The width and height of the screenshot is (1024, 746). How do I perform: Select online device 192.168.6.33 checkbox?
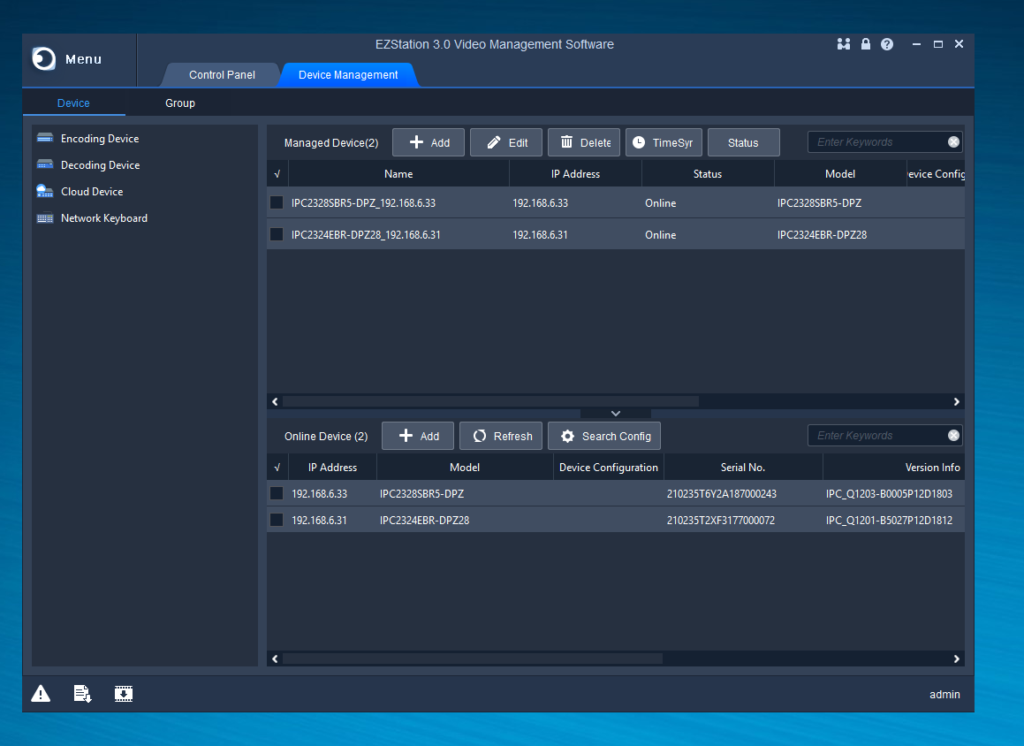pyautogui.click(x=277, y=494)
